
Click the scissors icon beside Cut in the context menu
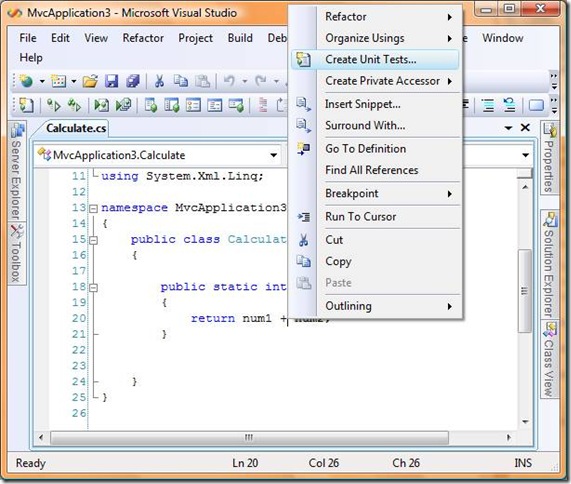click(x=303, y=240)
